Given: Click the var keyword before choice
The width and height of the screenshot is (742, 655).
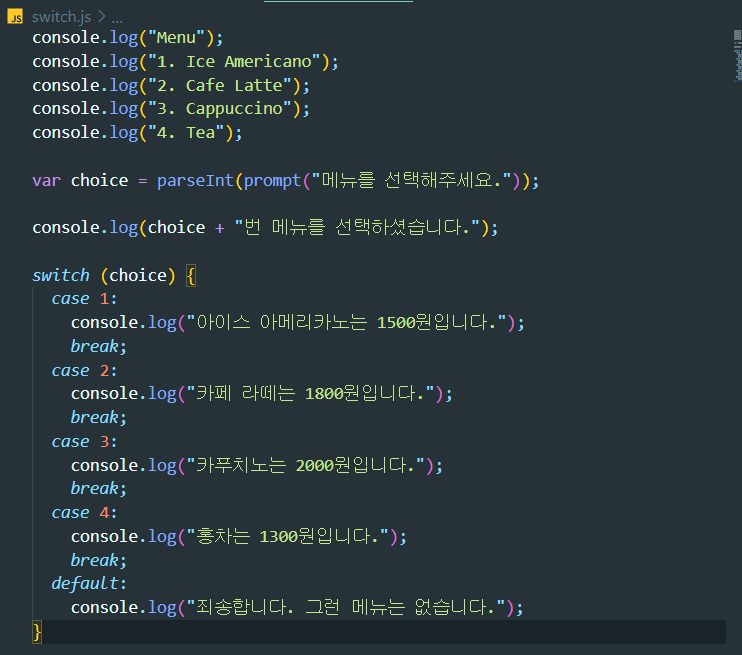Looking at the screenshot, I should 46,181.
